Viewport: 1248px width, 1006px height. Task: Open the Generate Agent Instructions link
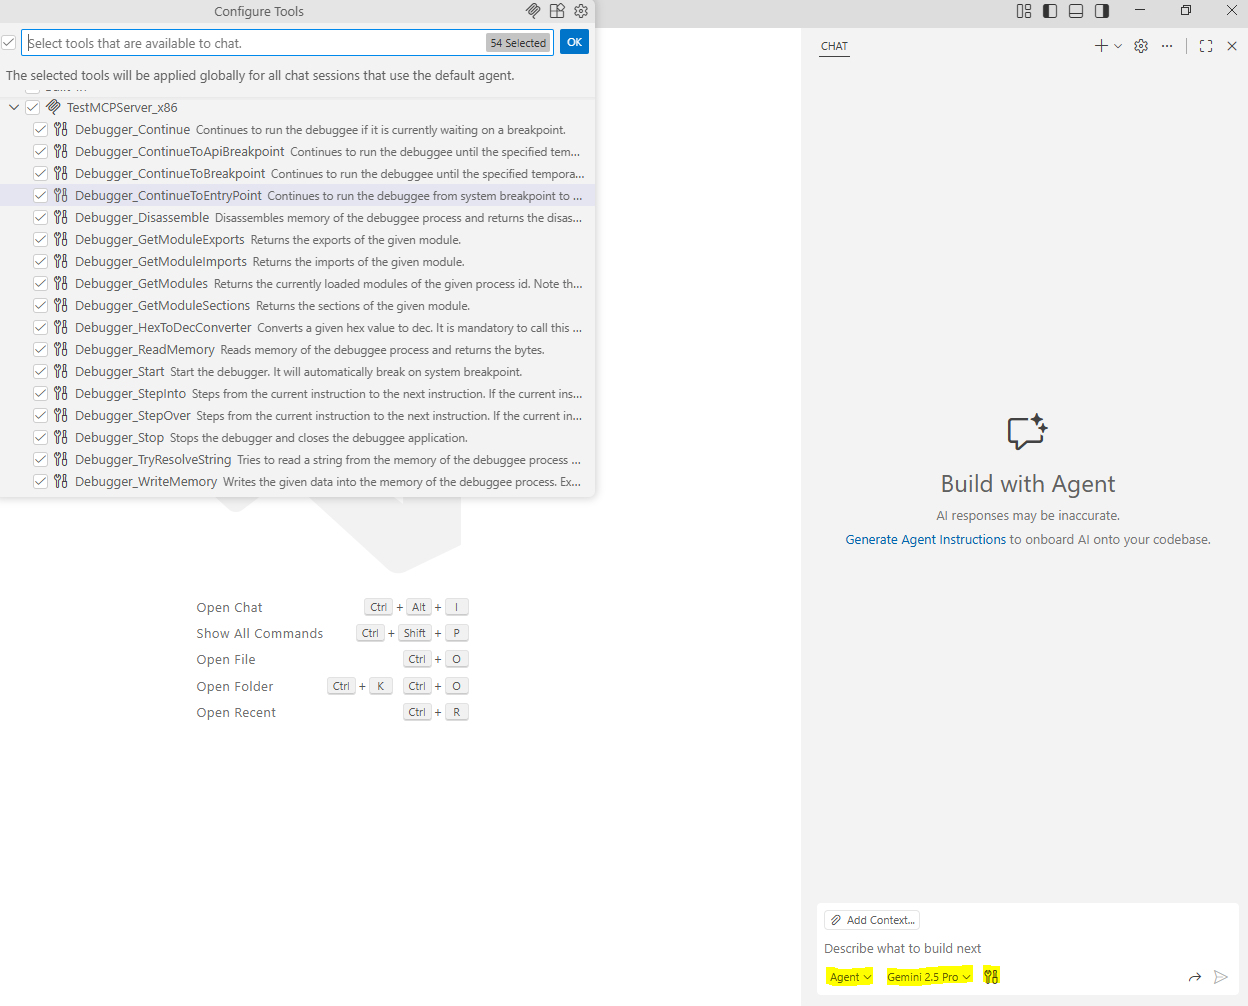[926, 539]
